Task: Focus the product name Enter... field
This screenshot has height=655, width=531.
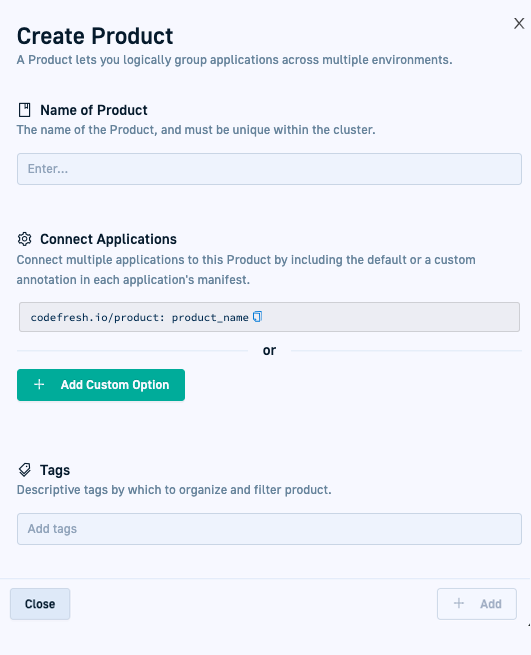Action: tap(269, 169)
